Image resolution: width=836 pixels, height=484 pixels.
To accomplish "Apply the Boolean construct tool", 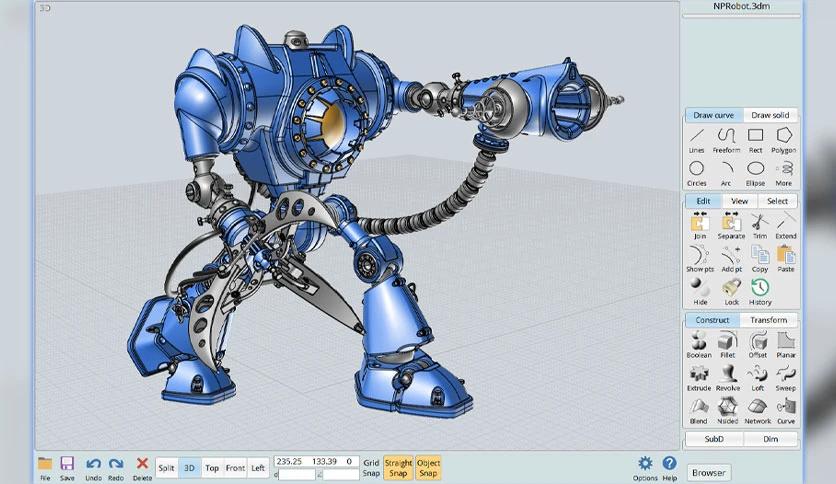I will pyautogui.click(x=698, y=344).
